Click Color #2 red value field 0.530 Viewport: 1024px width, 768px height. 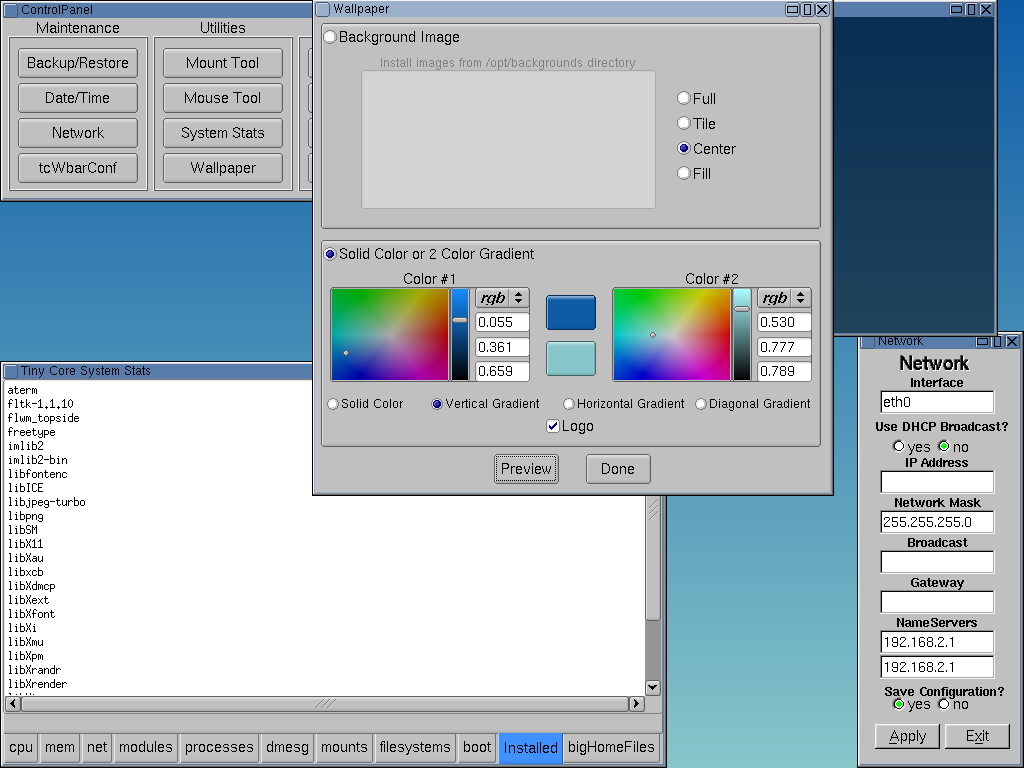tap(784, 322)
